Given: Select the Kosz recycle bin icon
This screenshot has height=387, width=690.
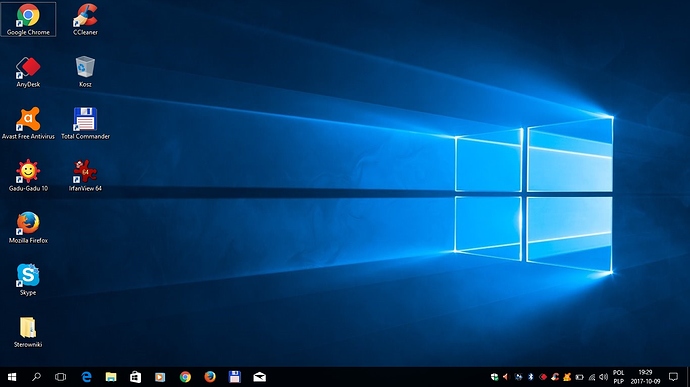Looking at the screenshot, I should pos(85,72).
